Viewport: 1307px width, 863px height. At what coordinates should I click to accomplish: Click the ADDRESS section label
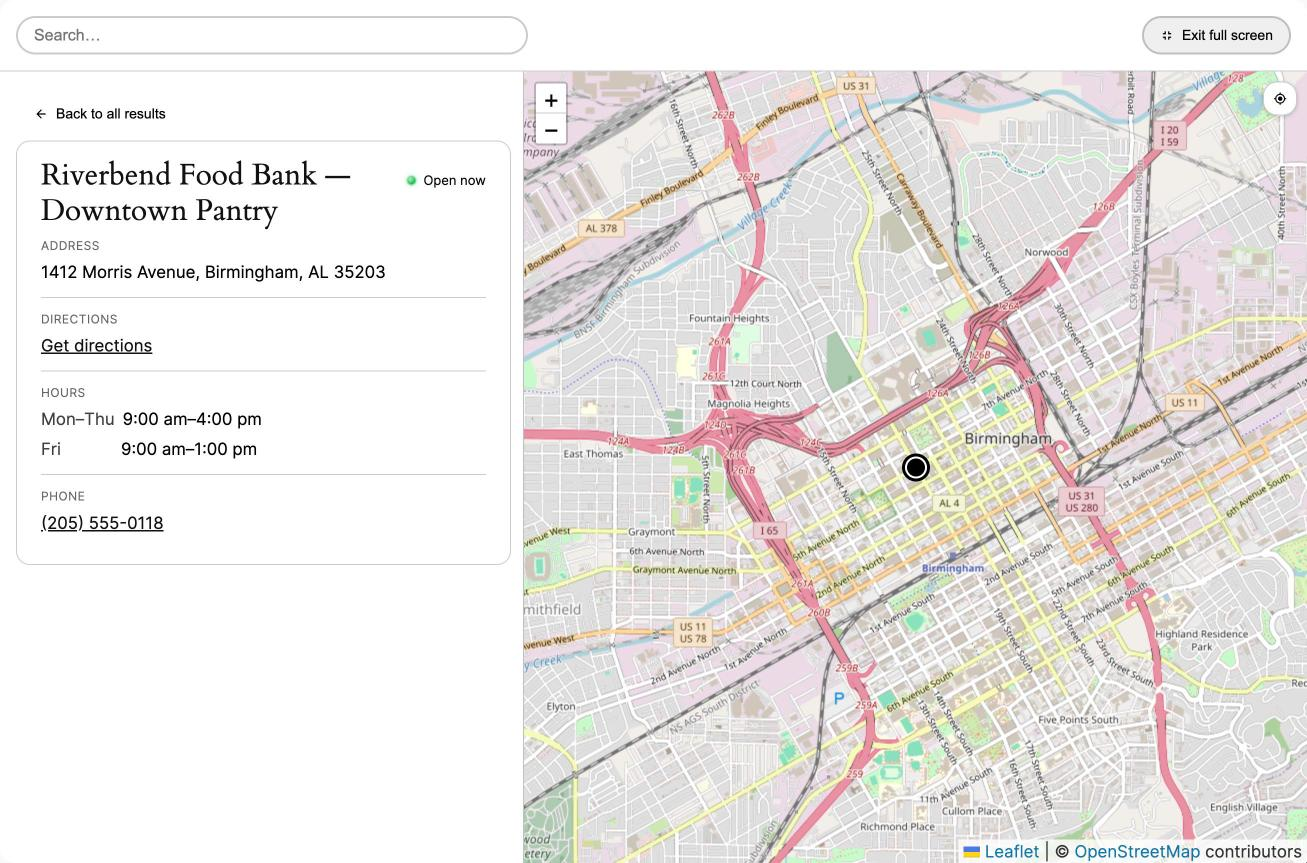coord(70,246)
